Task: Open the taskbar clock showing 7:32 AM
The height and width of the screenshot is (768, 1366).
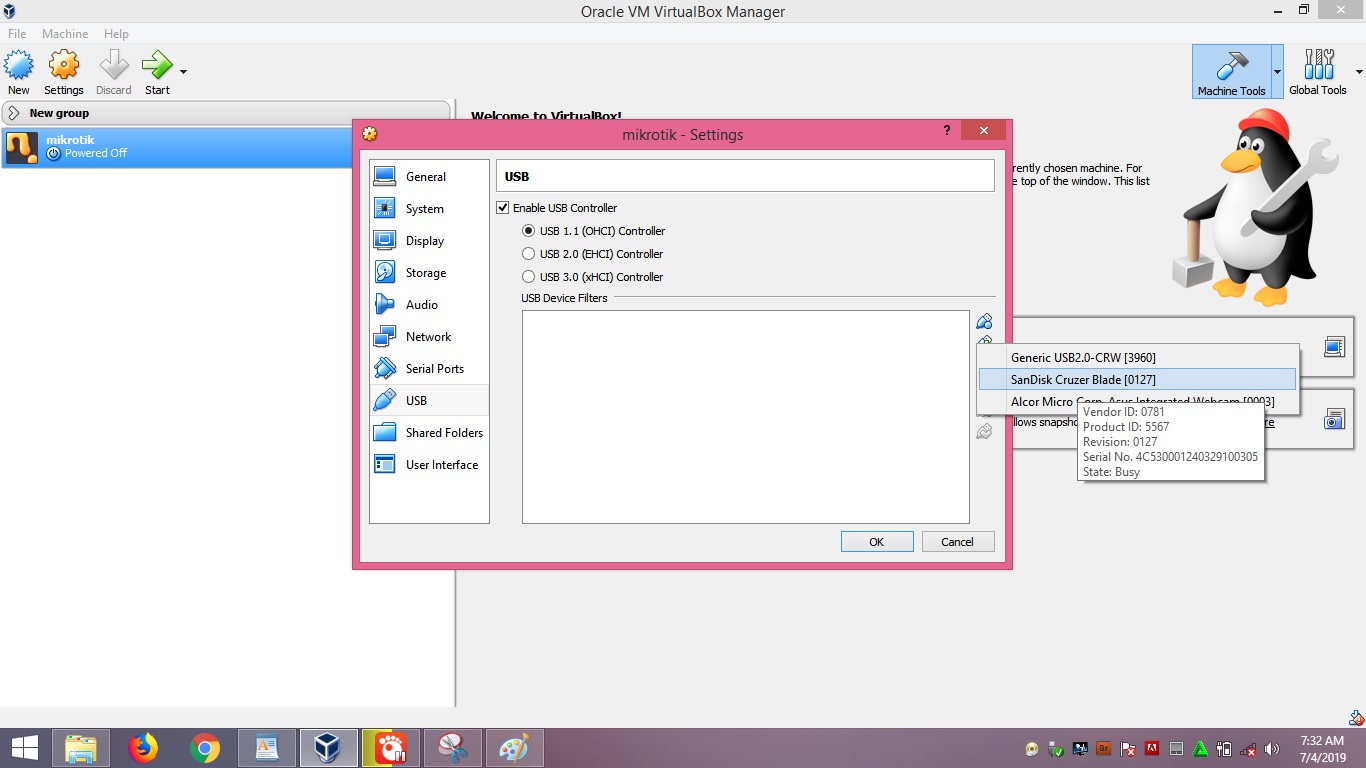Action: (1322, 749)
